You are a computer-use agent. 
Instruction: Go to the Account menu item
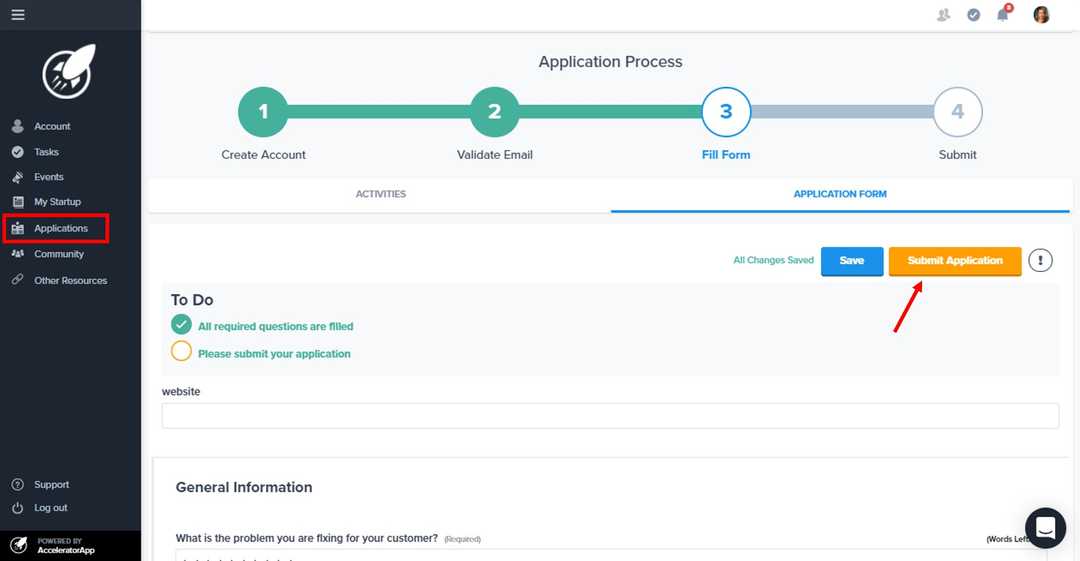click(52, 126)
